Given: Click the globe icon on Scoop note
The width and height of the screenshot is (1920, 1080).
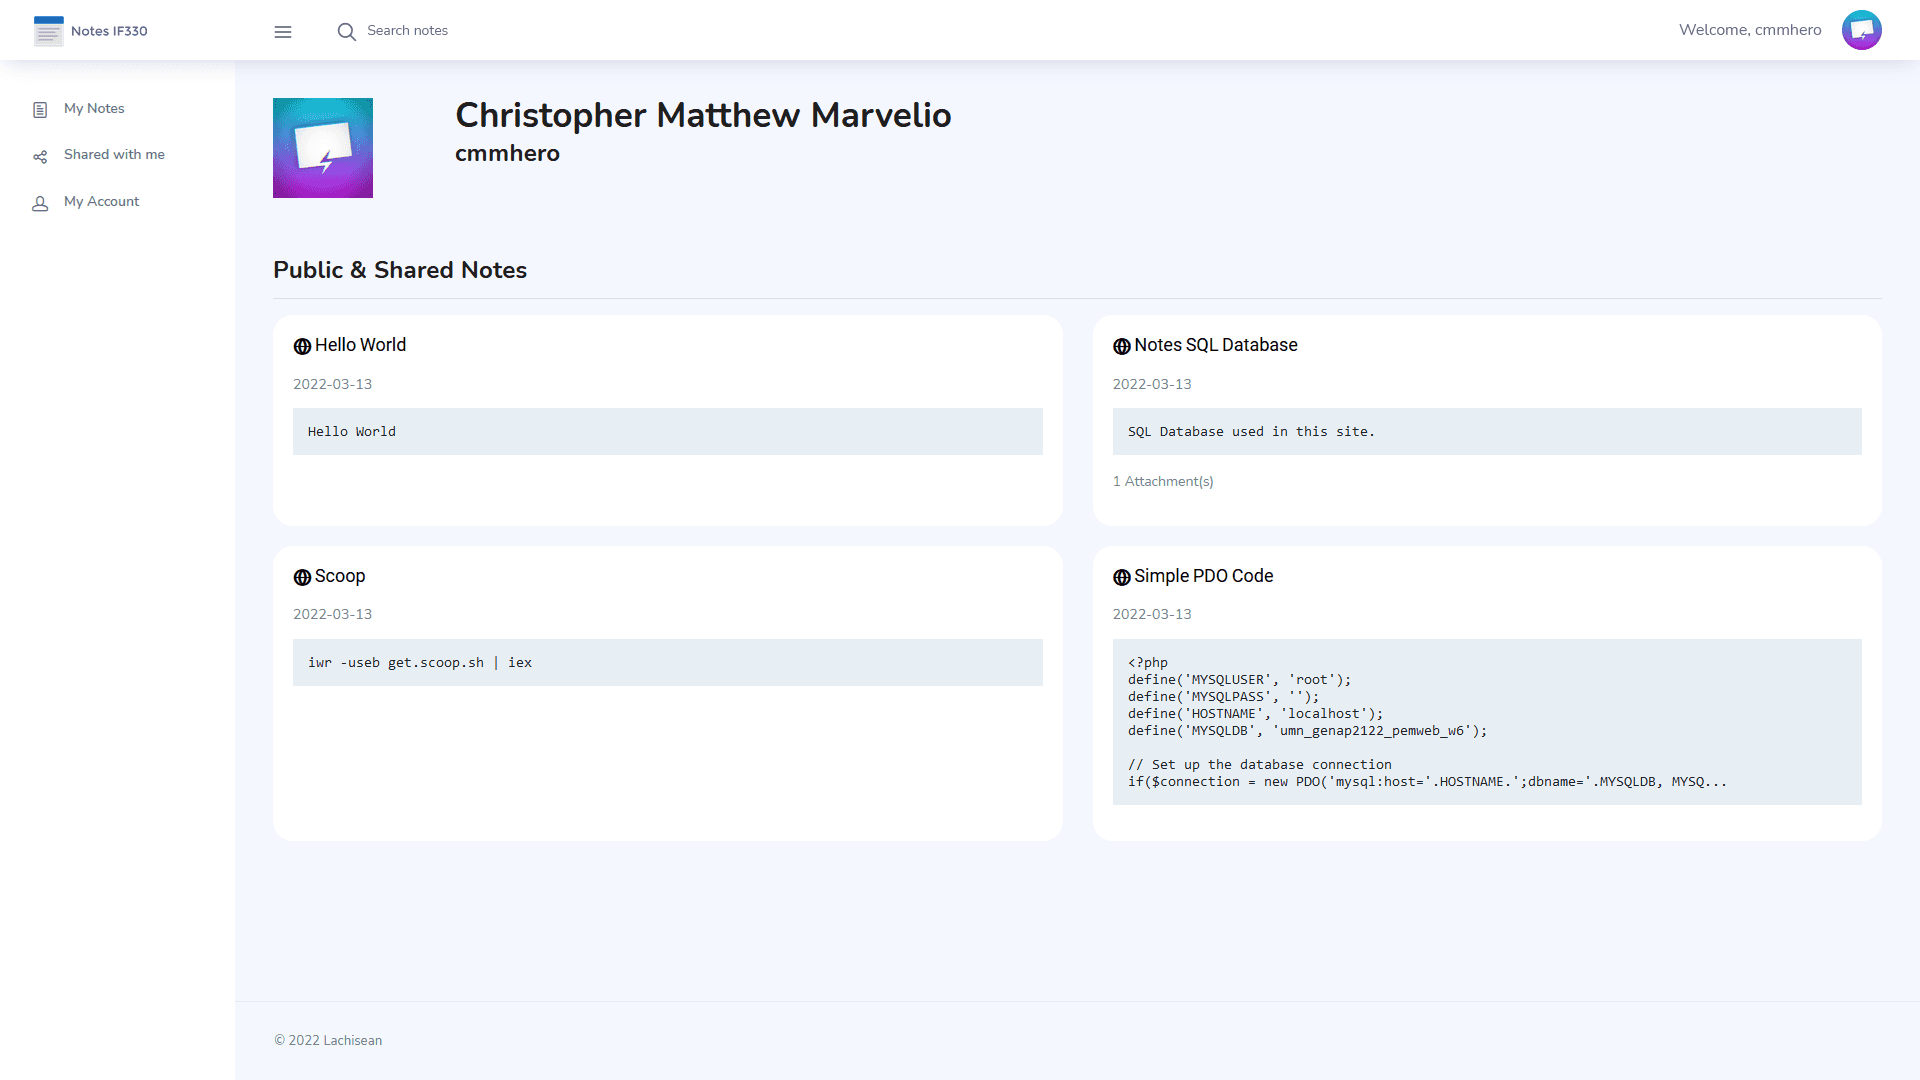Looking at the screenshot, I should point(301,577).
